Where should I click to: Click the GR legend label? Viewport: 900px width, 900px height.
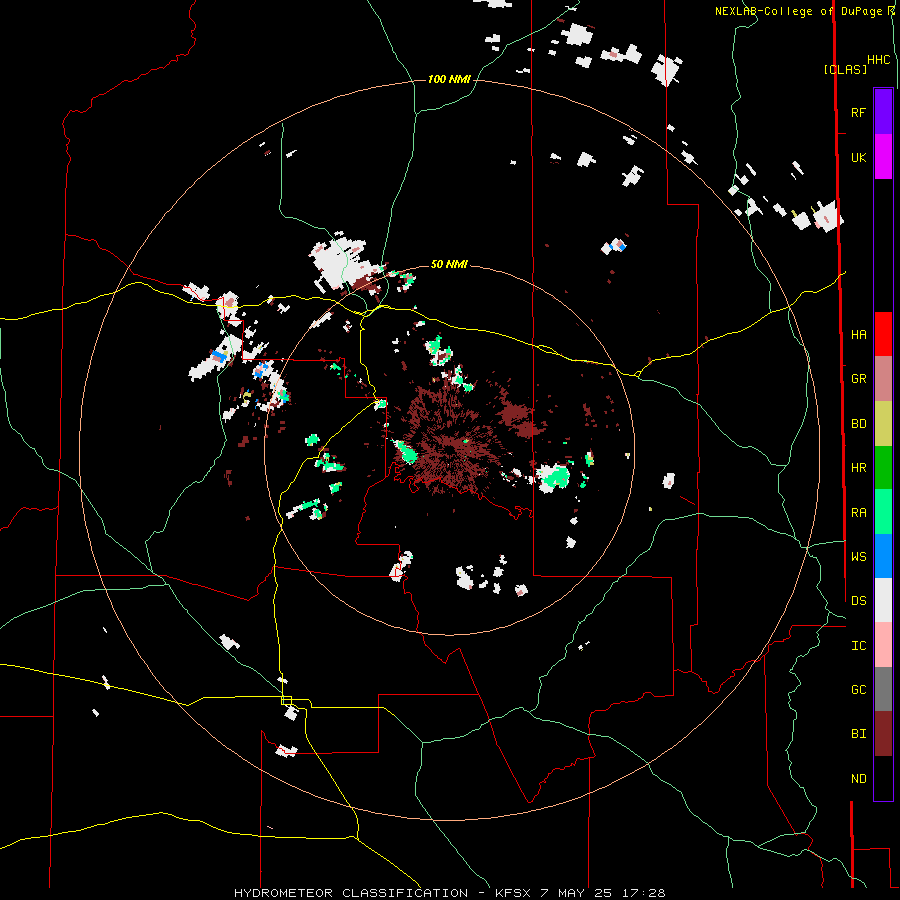(858, 379)
